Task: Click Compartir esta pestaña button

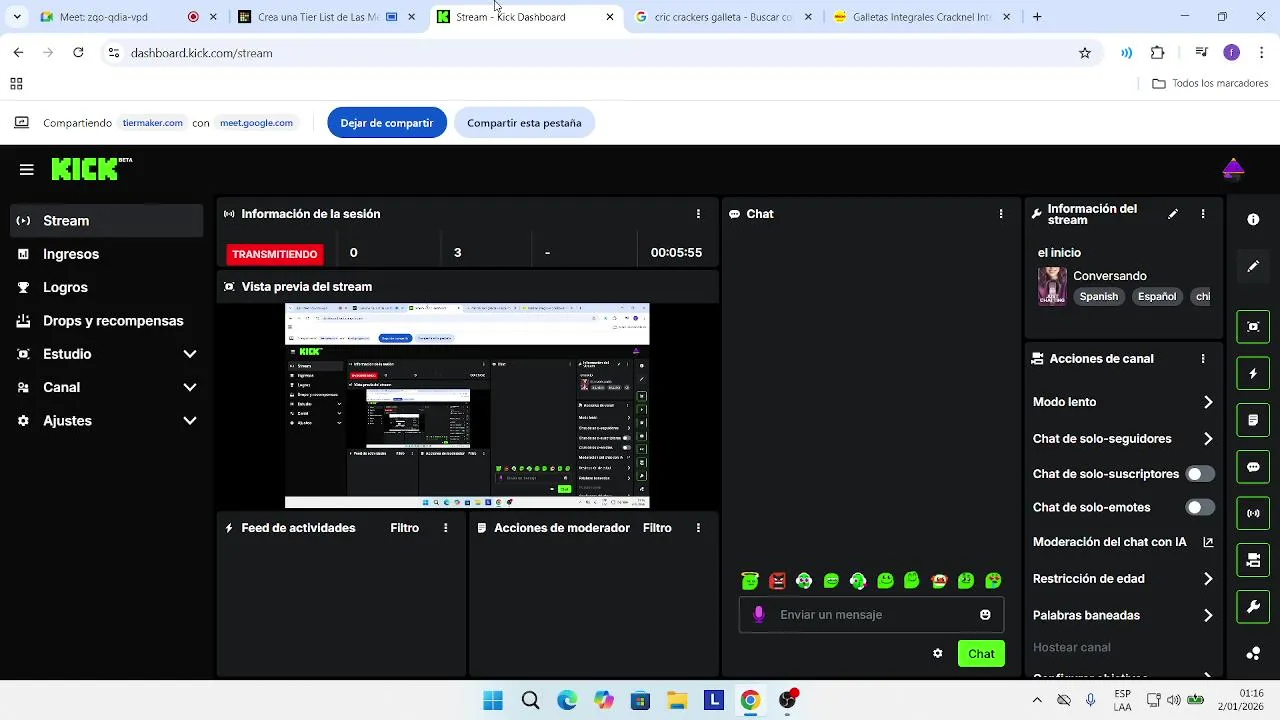Action: 524,123
